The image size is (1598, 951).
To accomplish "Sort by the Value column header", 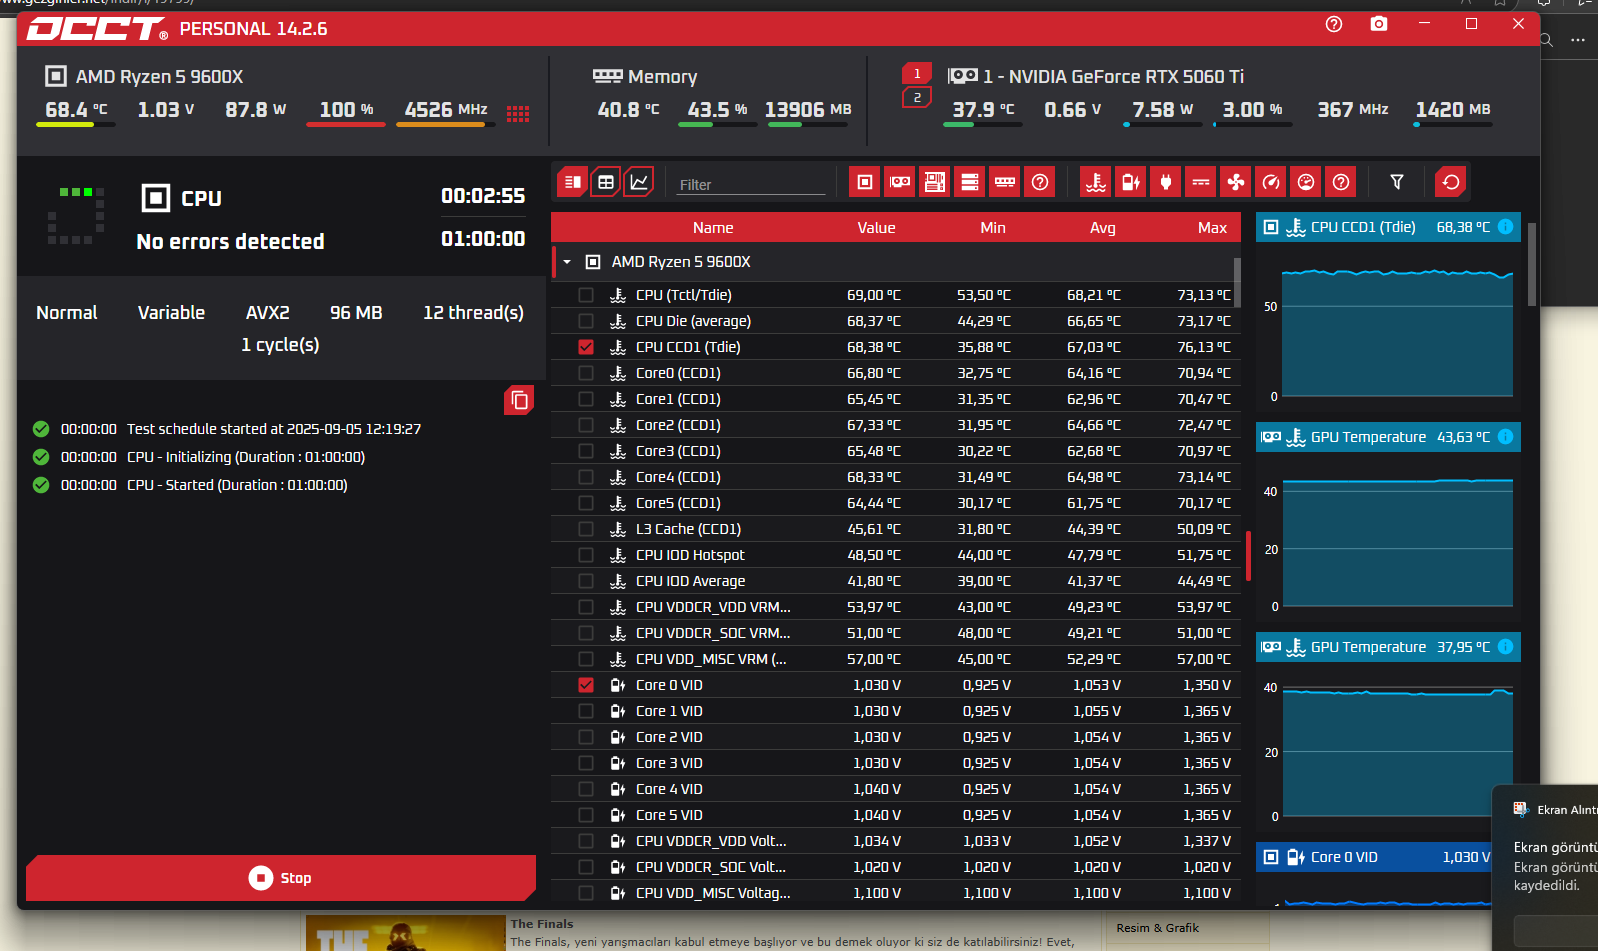I will point(876,228).
